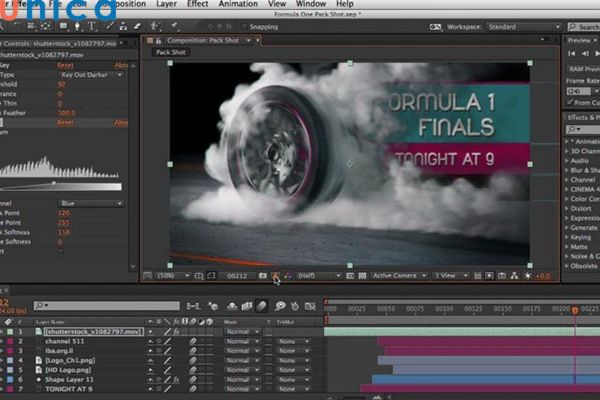Open the Layer menu
Screen dimensions: 600x400
[x=166, y=4]
